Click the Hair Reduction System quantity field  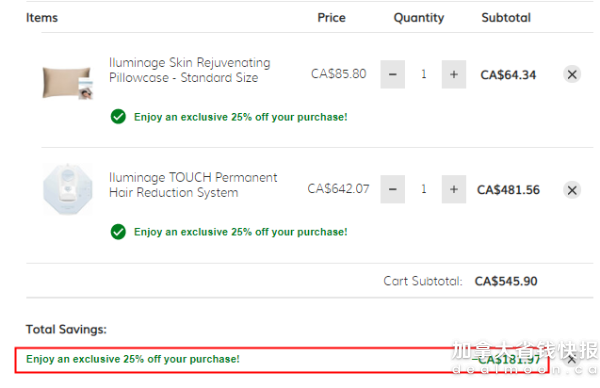click(423, 189)
